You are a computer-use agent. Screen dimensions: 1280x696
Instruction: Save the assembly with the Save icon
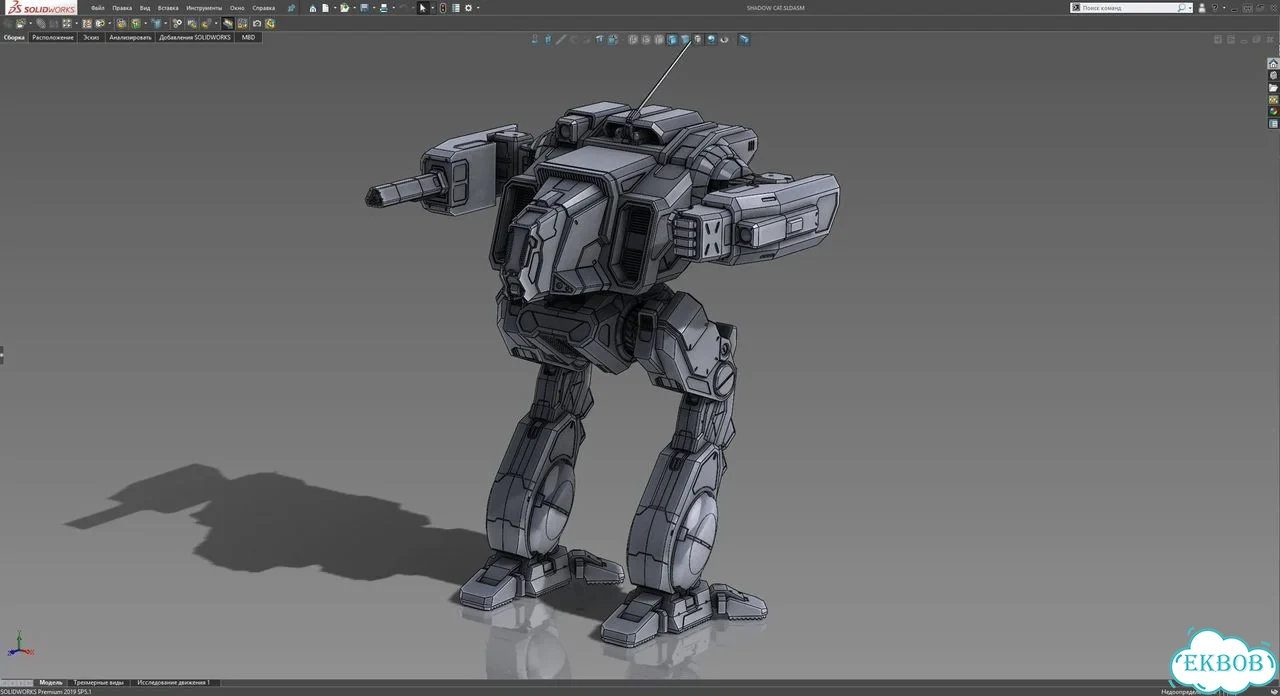pyautogui.click(x=364, y=8)
